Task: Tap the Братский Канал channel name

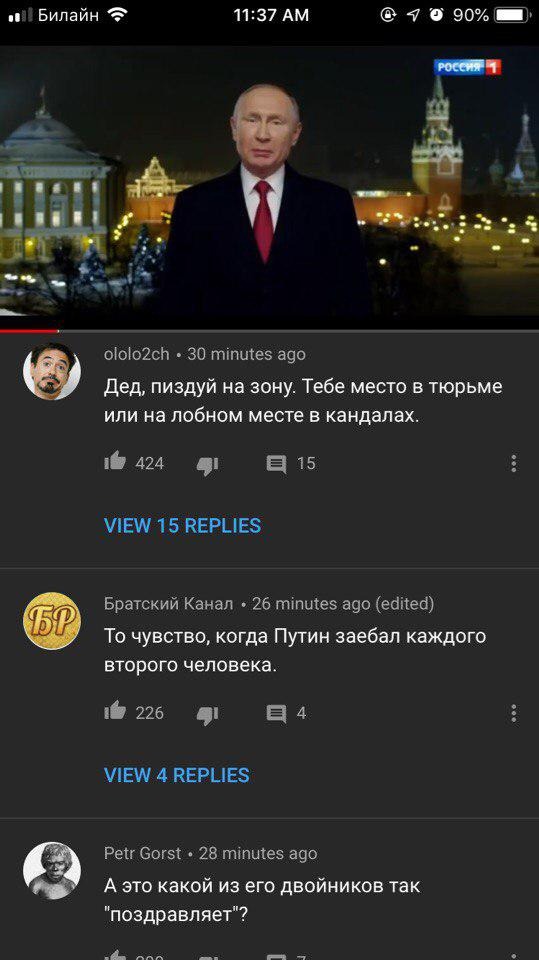Action: [168, 604]
